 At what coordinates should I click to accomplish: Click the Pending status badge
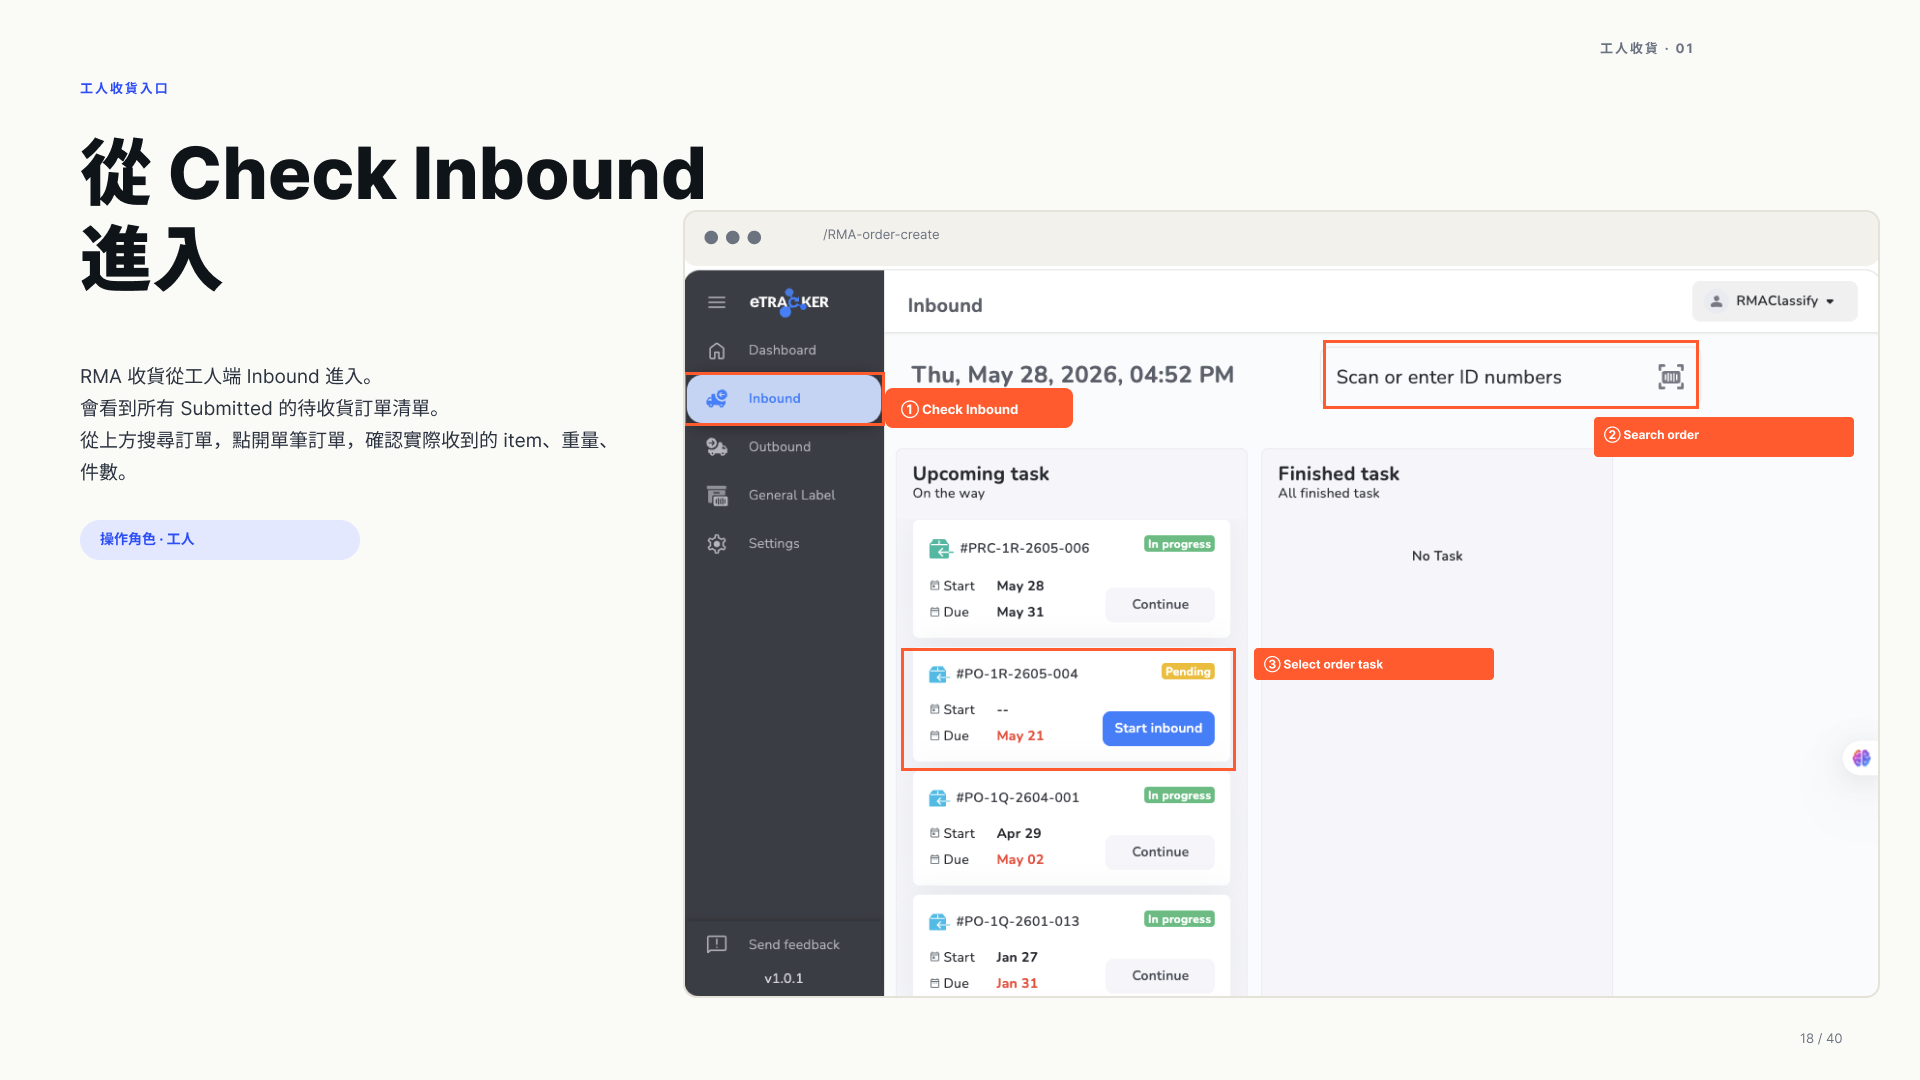1188,672
